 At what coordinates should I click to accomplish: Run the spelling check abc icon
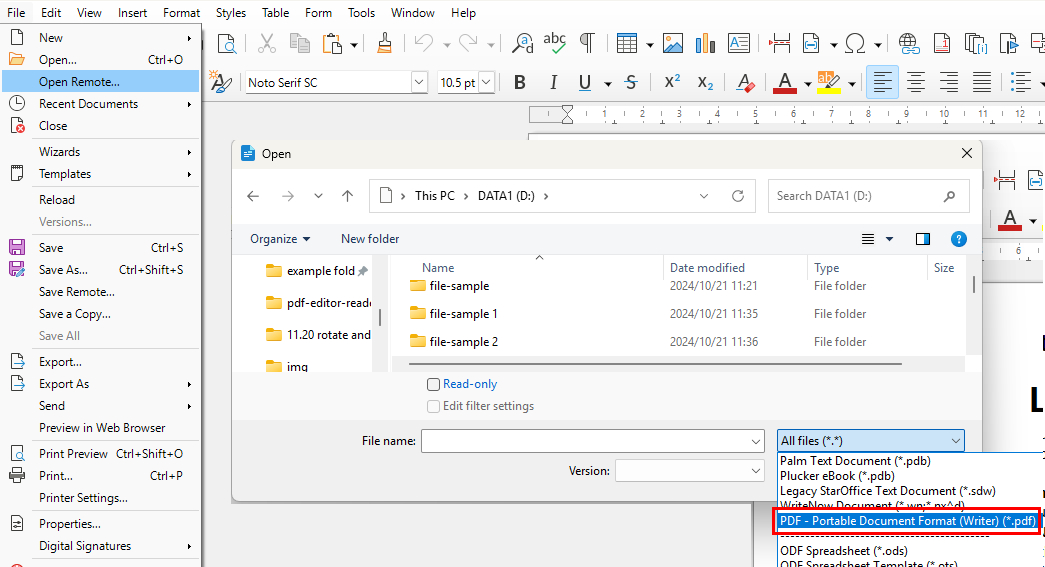pos(554,44)
